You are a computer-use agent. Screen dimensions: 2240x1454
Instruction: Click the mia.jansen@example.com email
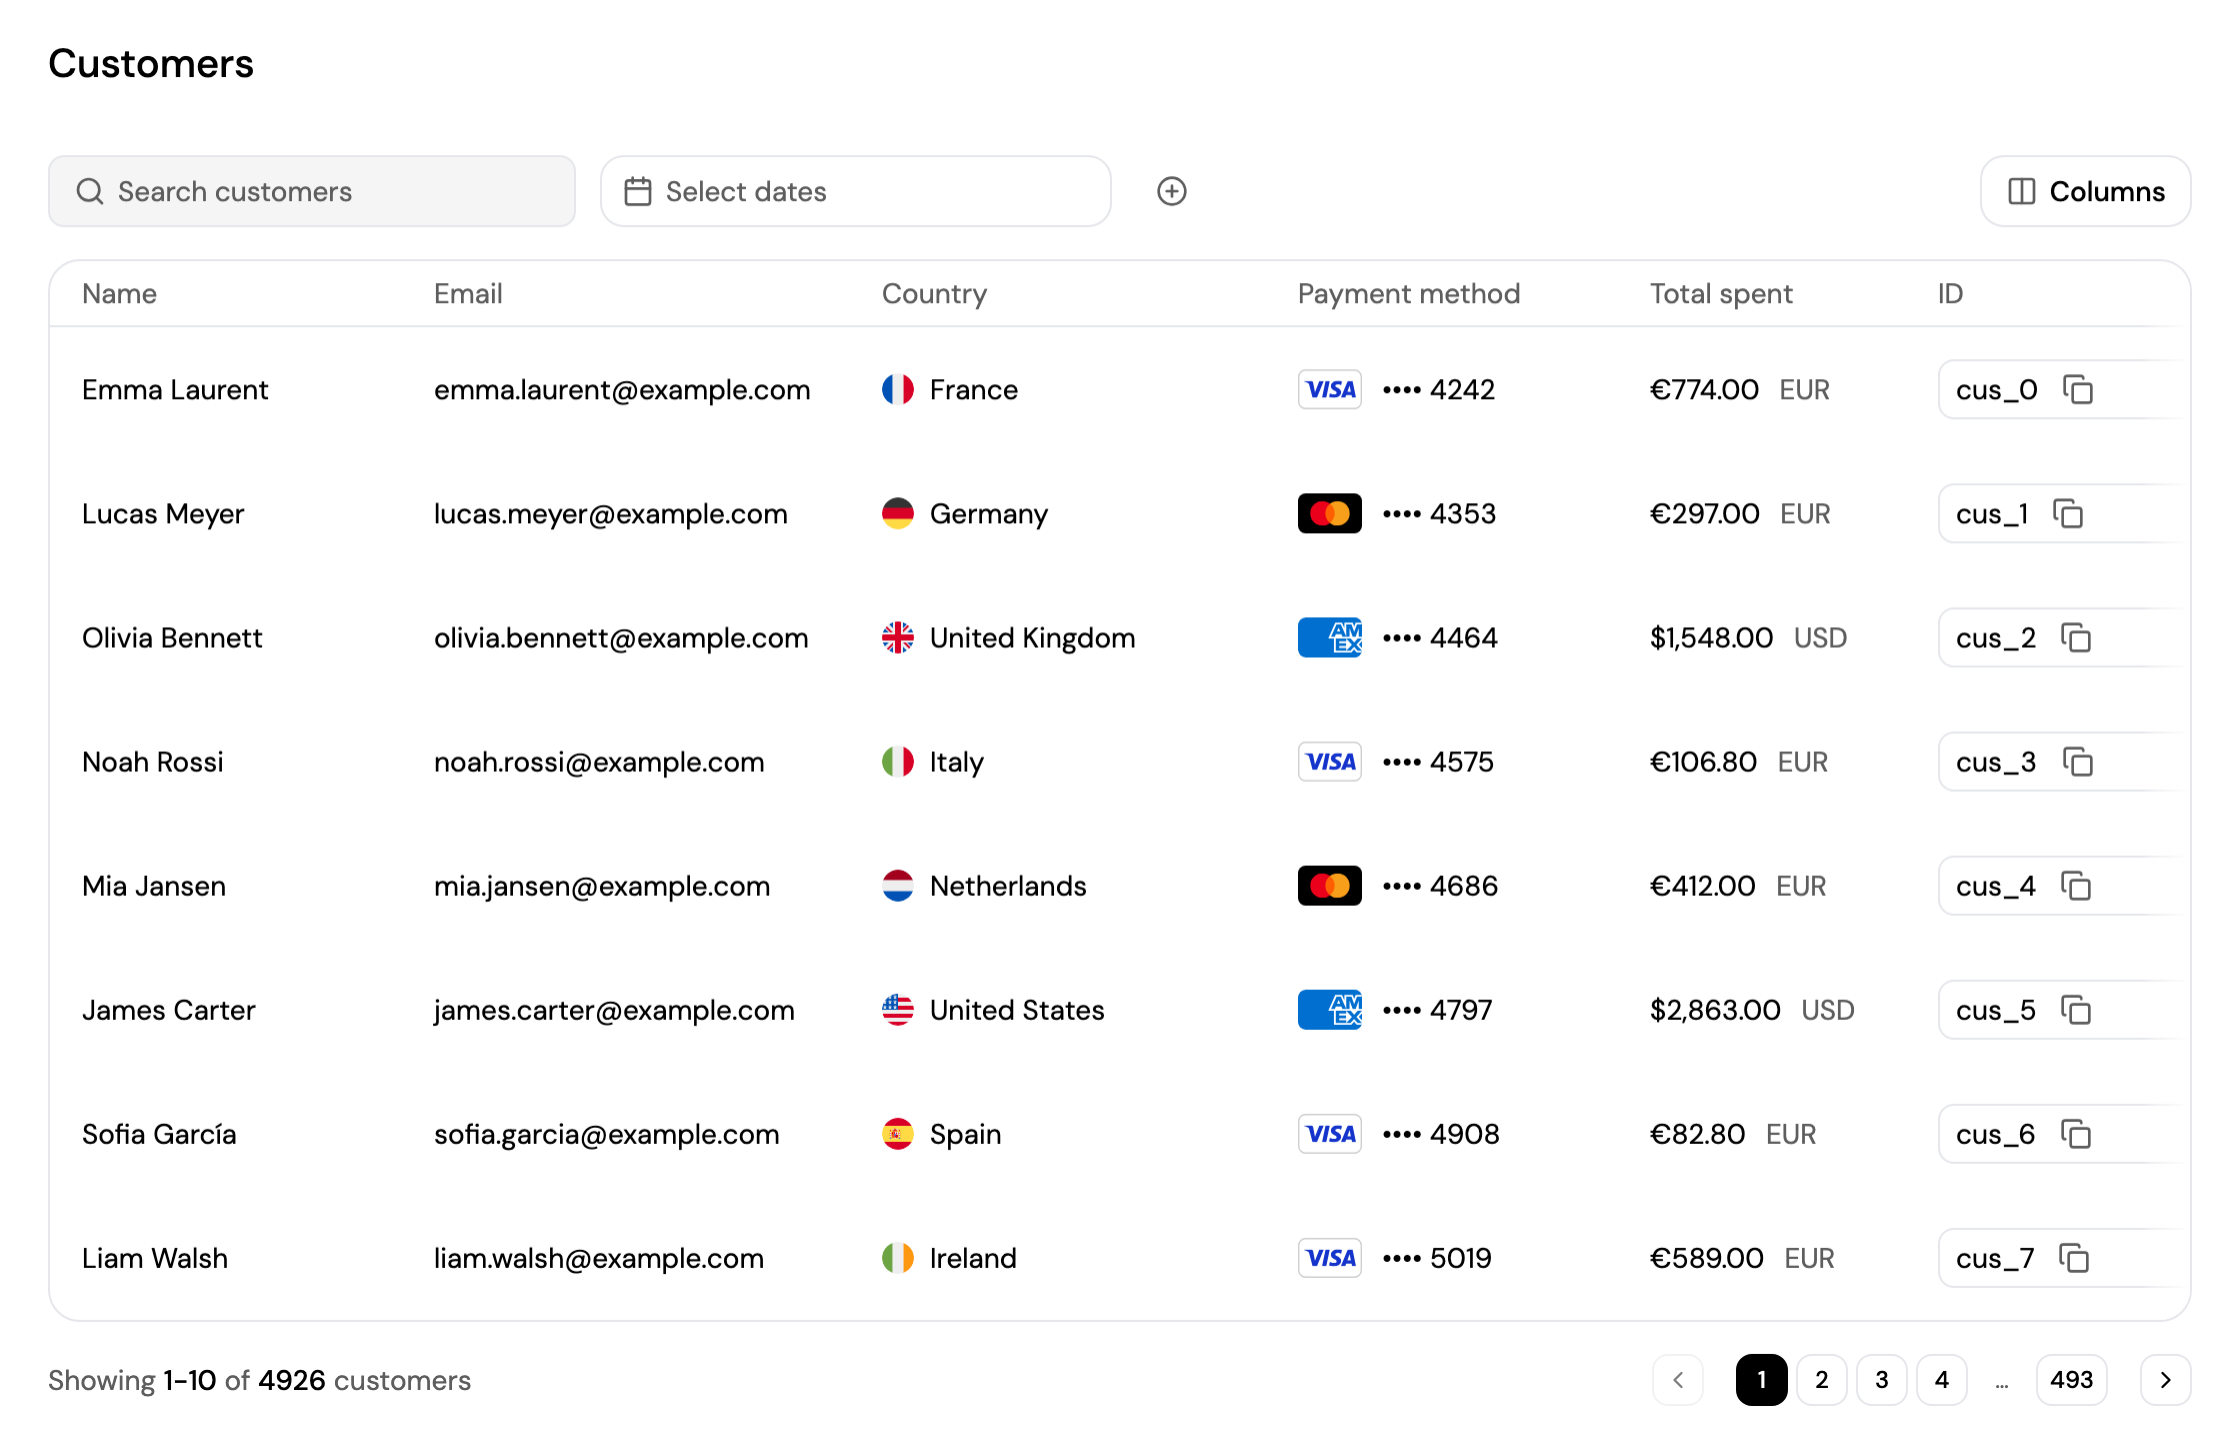[602, 886]
